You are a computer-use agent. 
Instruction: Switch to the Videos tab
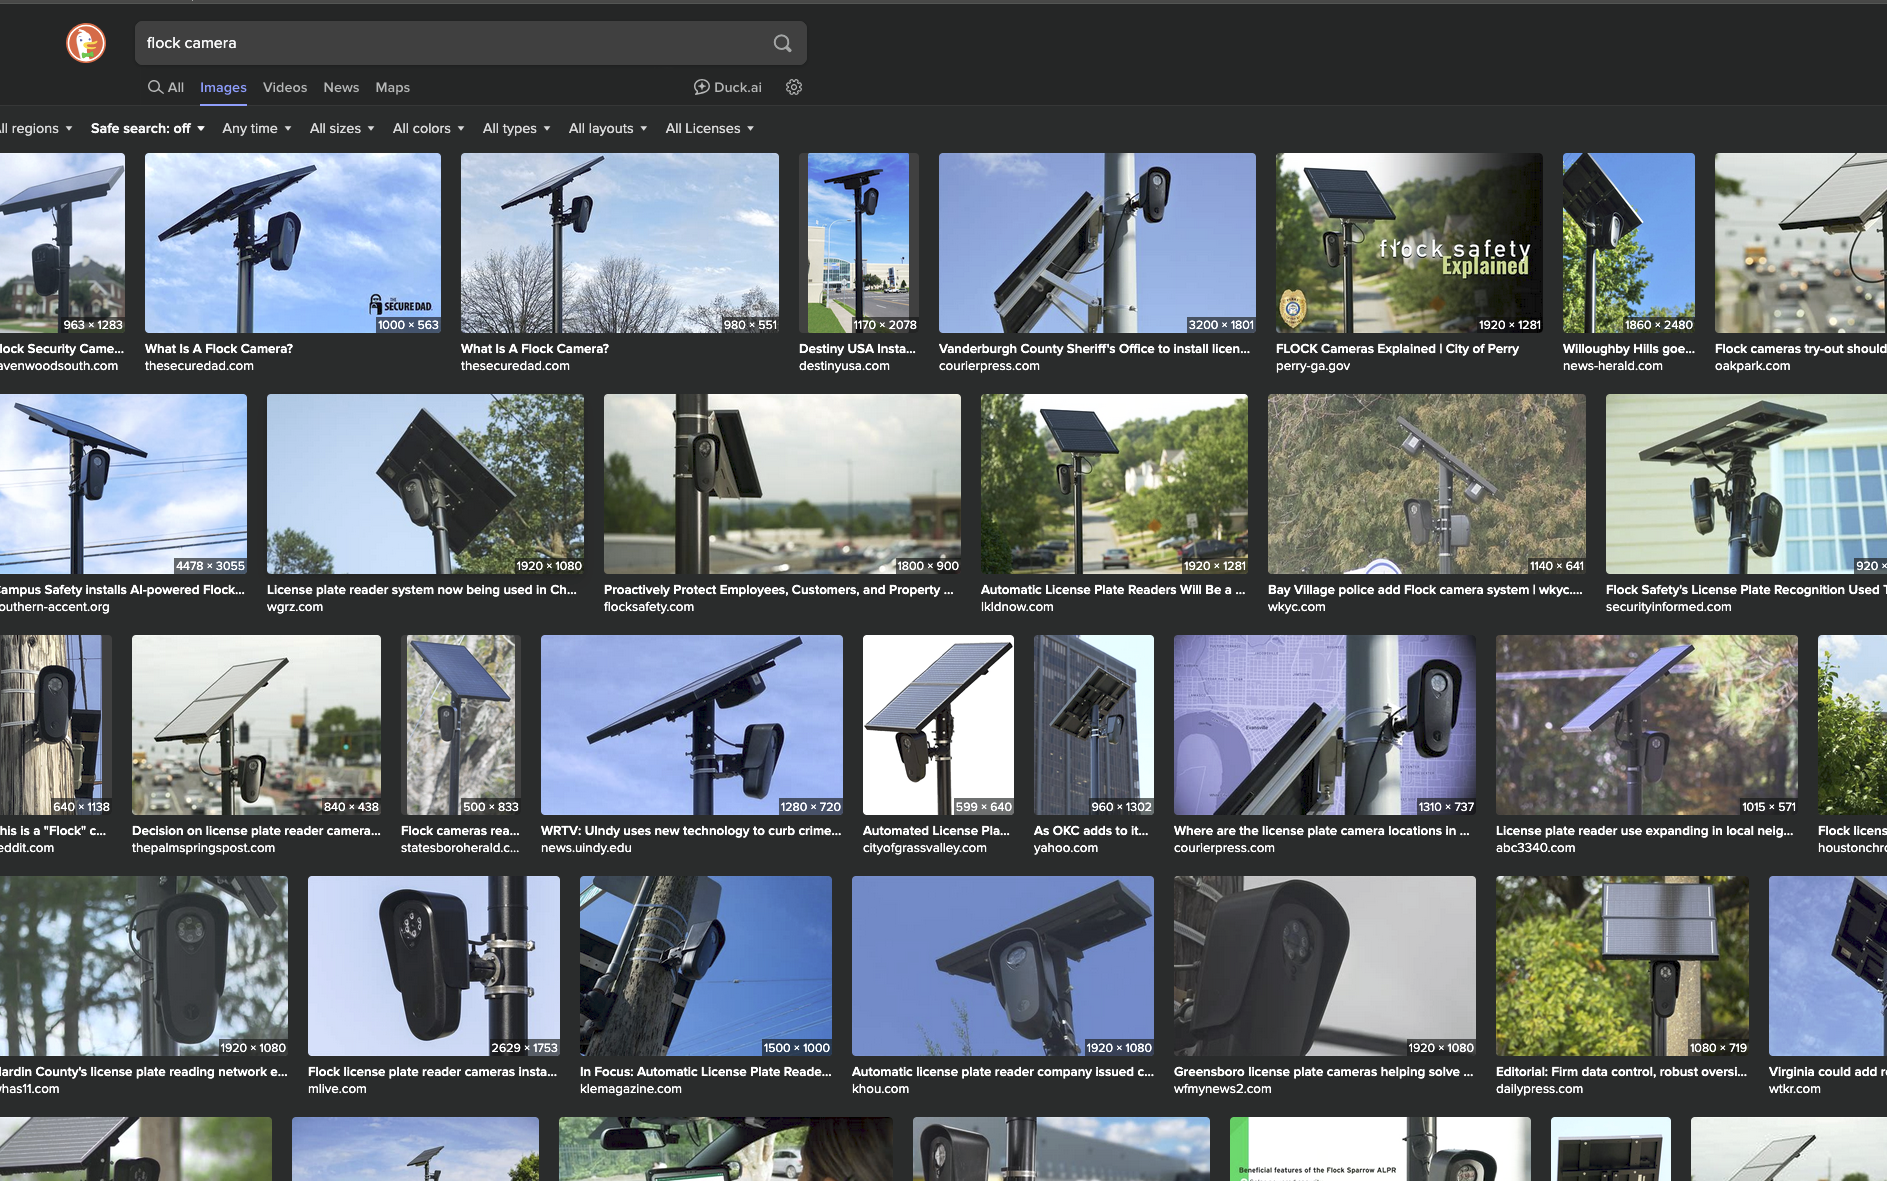[285, 87]
